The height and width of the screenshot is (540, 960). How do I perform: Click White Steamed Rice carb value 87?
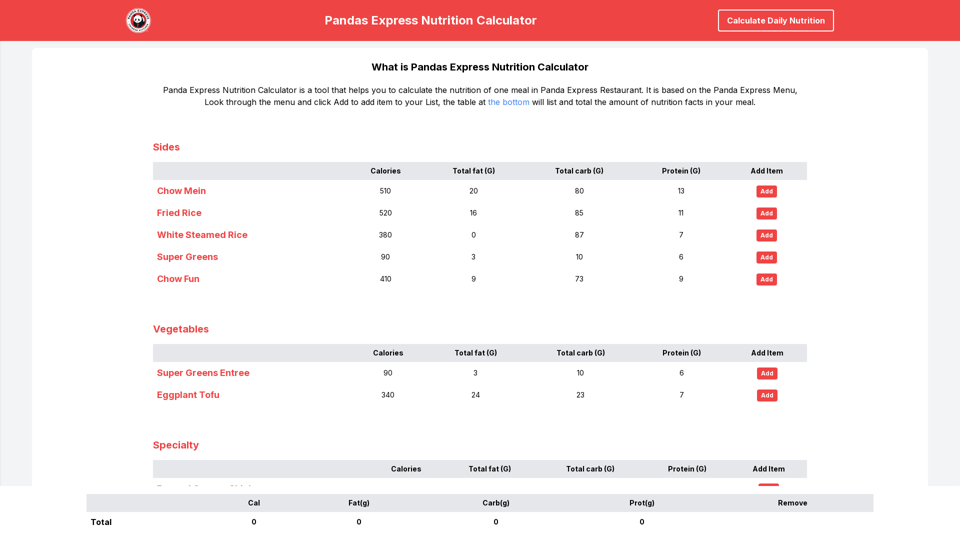click(x=579, y=235)
